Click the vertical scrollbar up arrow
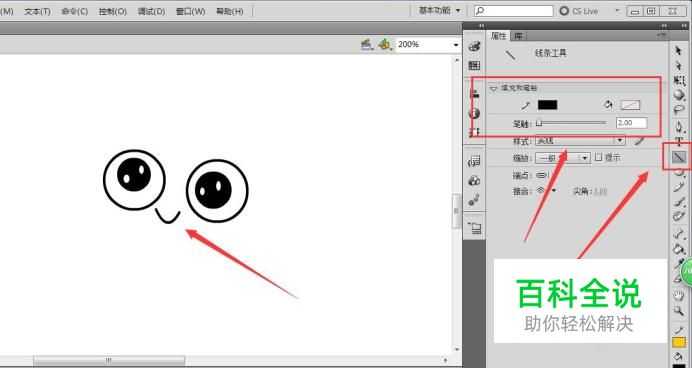Viewport: 692px width, 368px height. click(456, 60)
